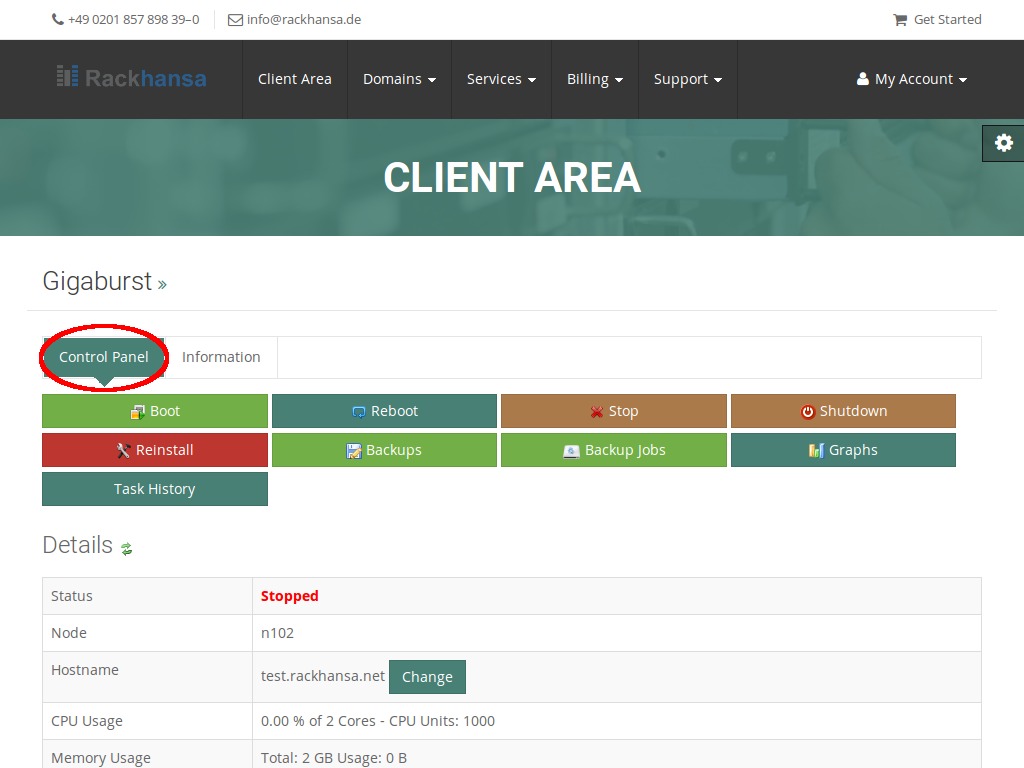Image resolution: width=1024 pixels, height=768 pixels.
Task: Click the shopping cart icon
Action: click(x=900, y=20)
